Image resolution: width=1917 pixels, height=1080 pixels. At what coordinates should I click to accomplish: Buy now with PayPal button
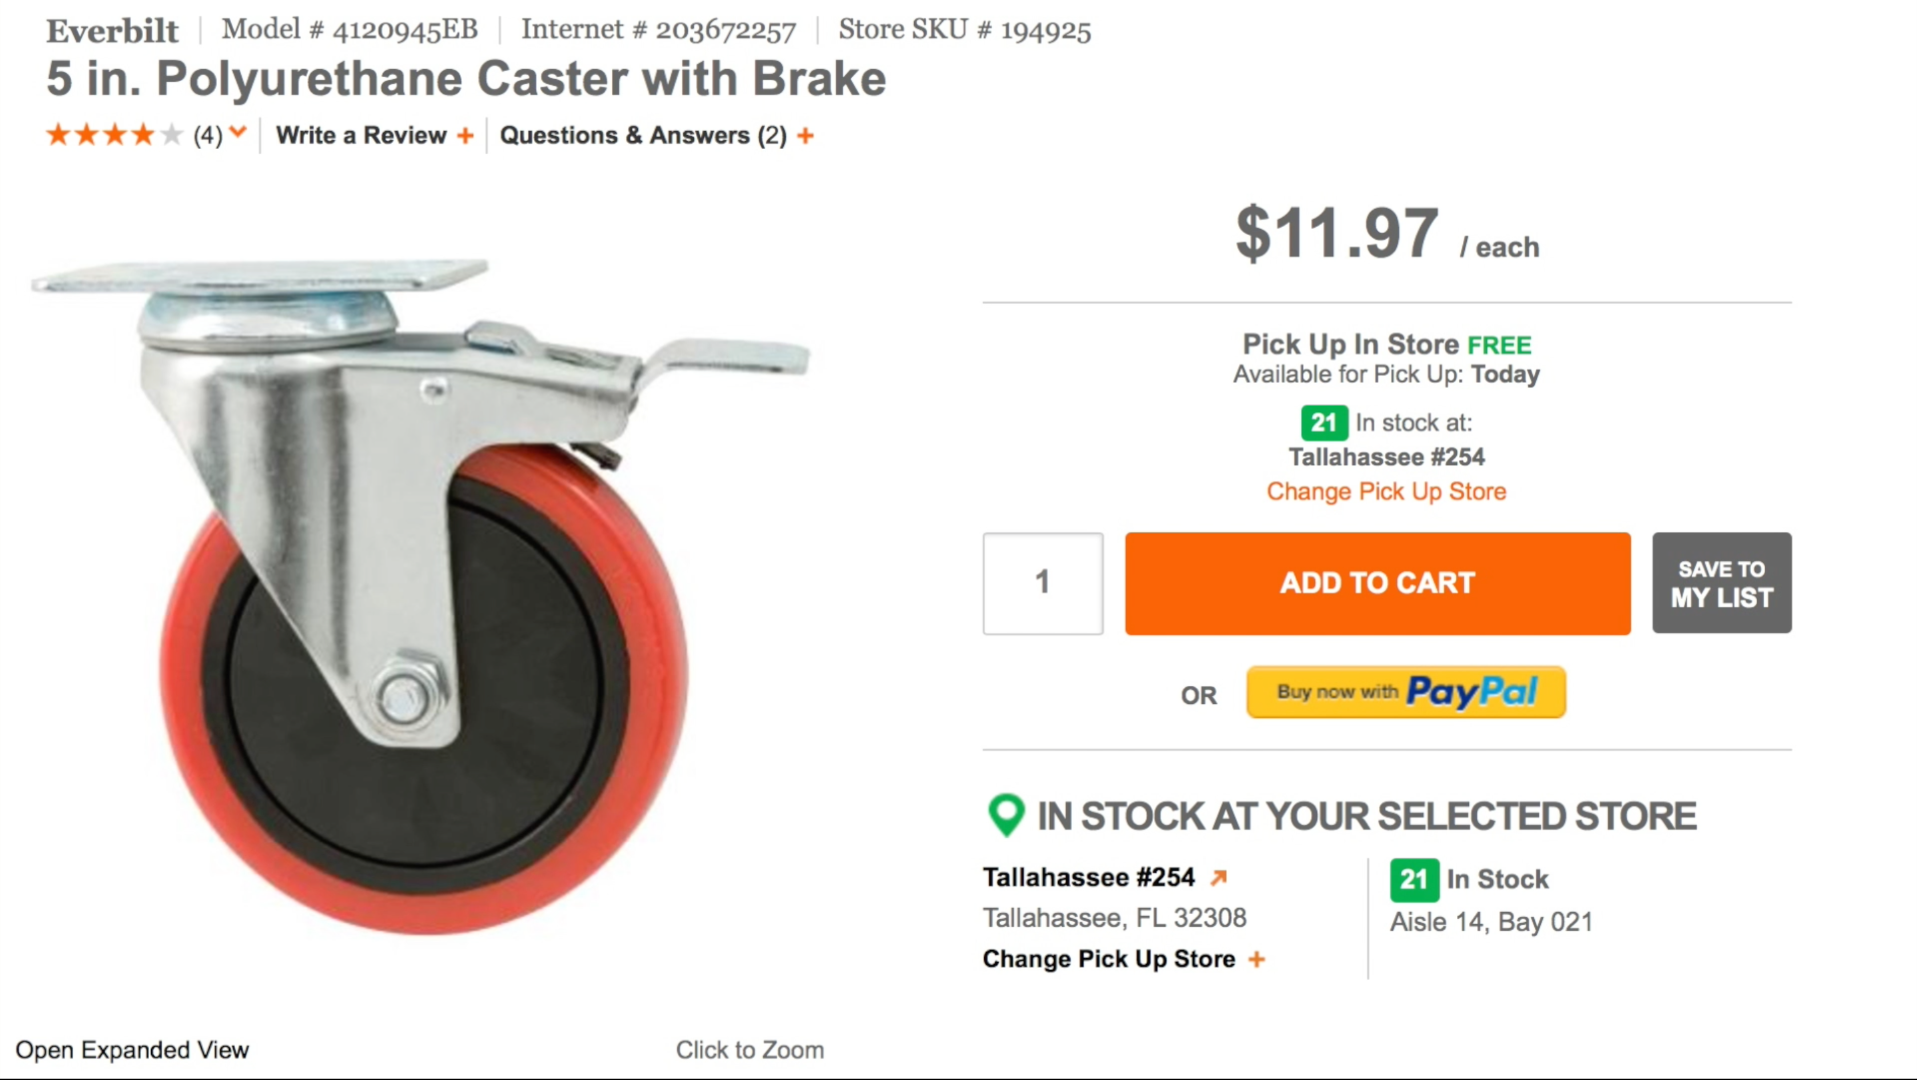coord(1405,692)
